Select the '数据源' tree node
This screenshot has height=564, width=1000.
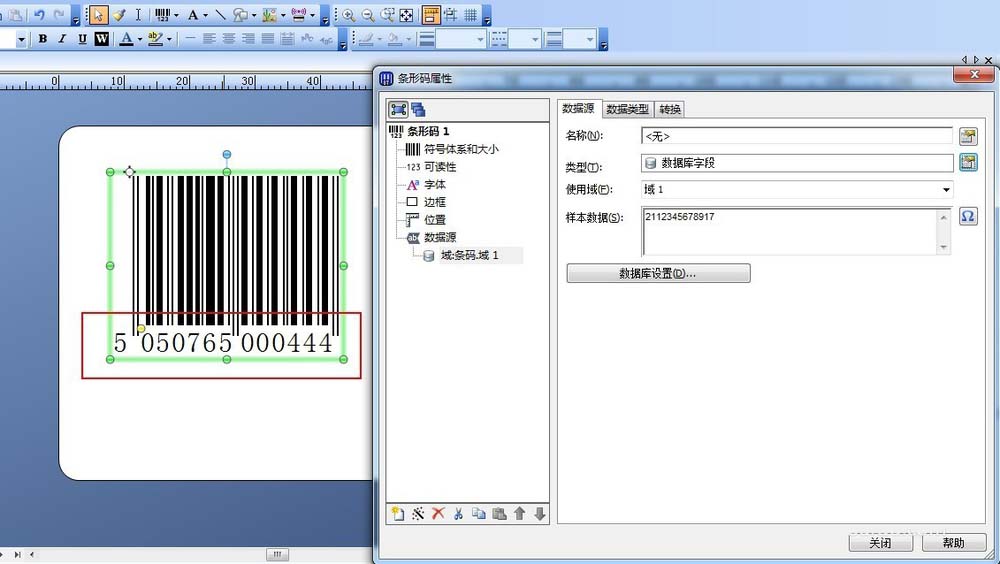tap(440, 237)
